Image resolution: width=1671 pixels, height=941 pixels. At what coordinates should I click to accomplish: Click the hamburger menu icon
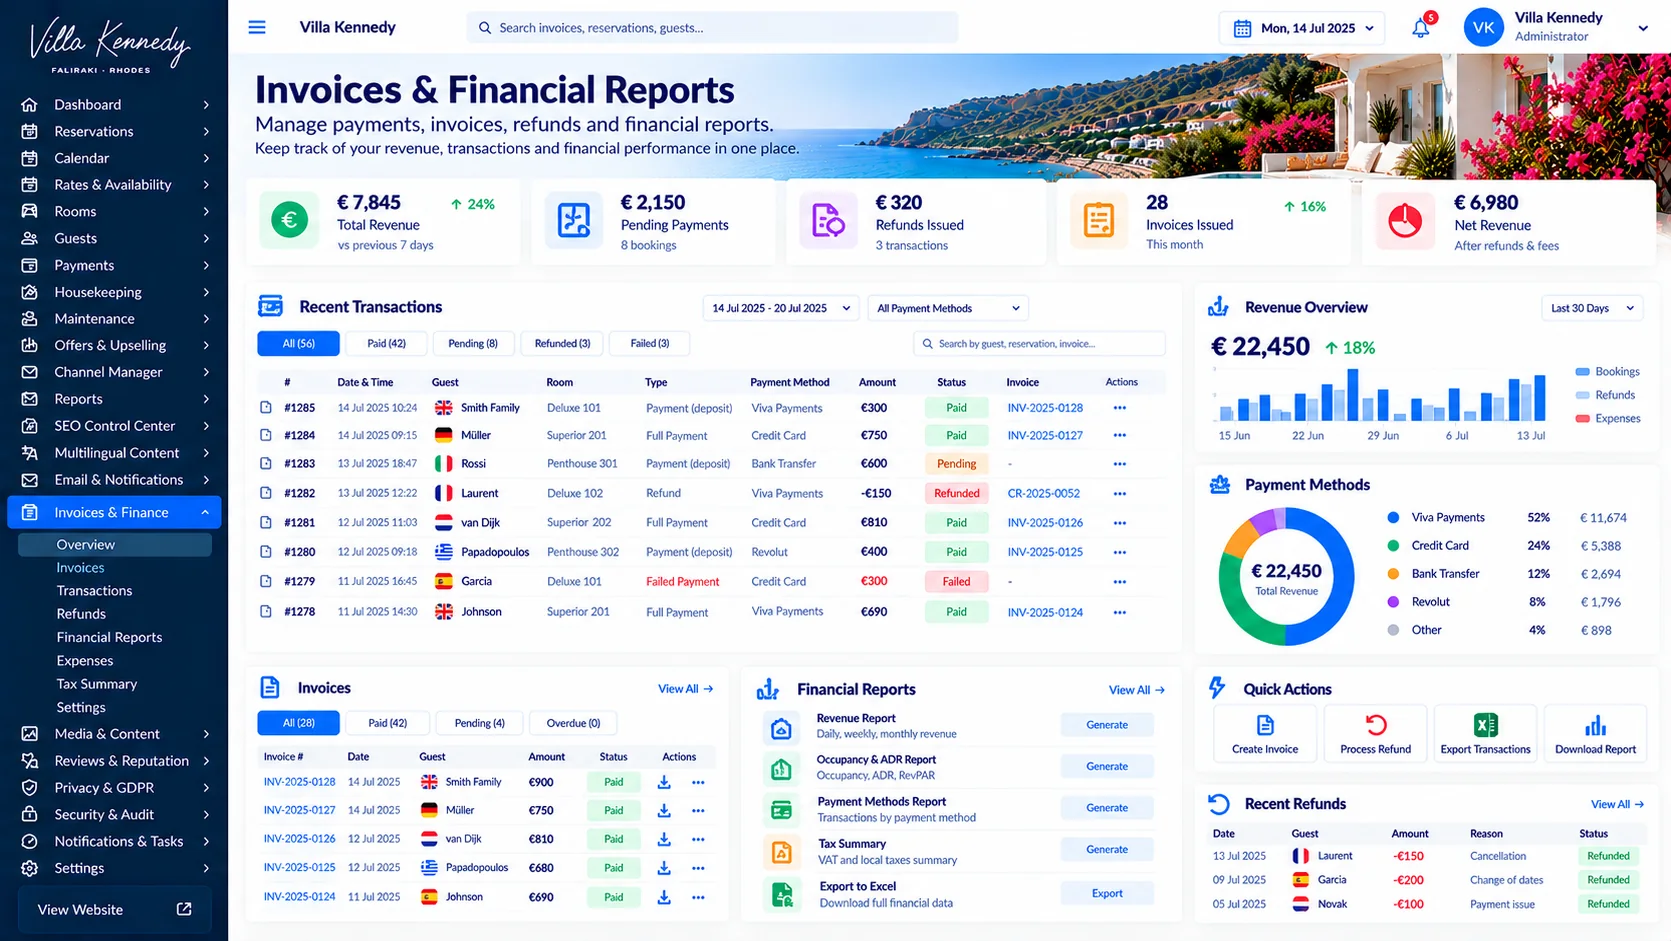[257, 27]
